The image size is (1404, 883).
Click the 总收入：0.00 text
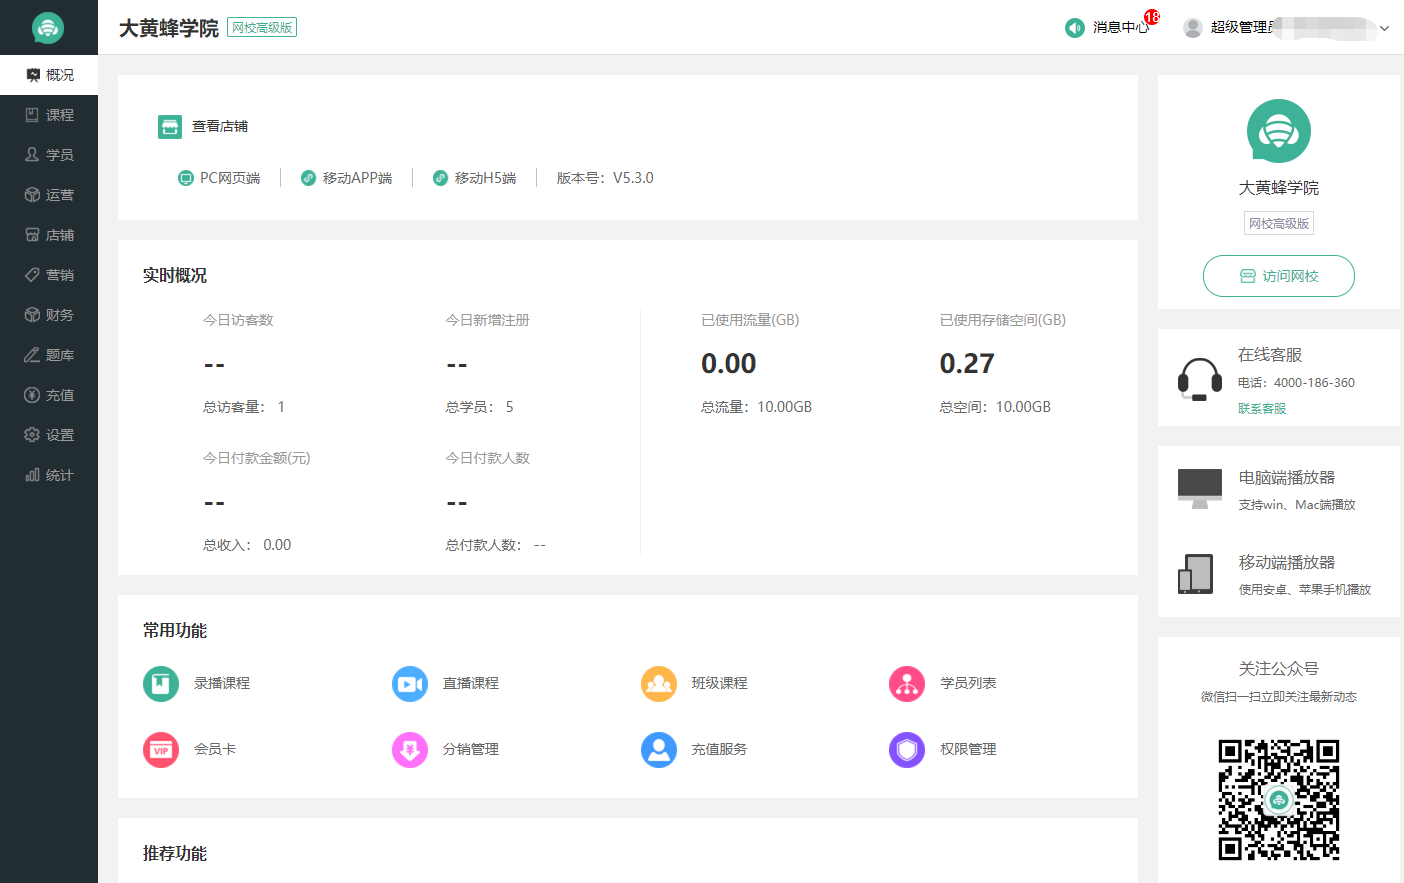pos(247,545)
